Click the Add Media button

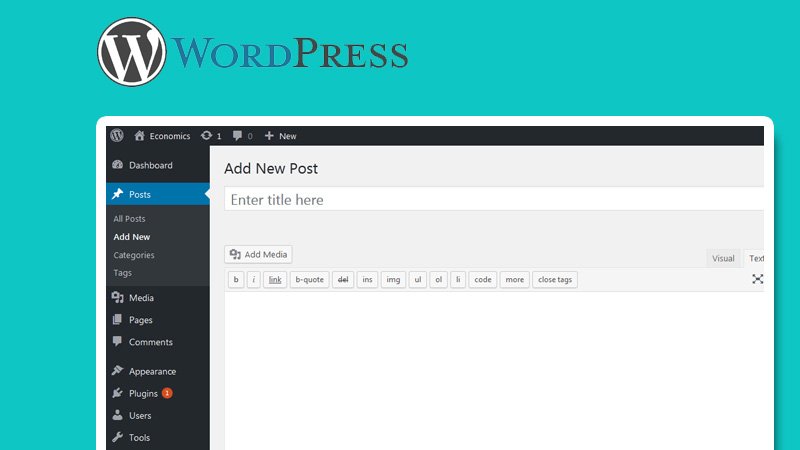coord(258,254)
